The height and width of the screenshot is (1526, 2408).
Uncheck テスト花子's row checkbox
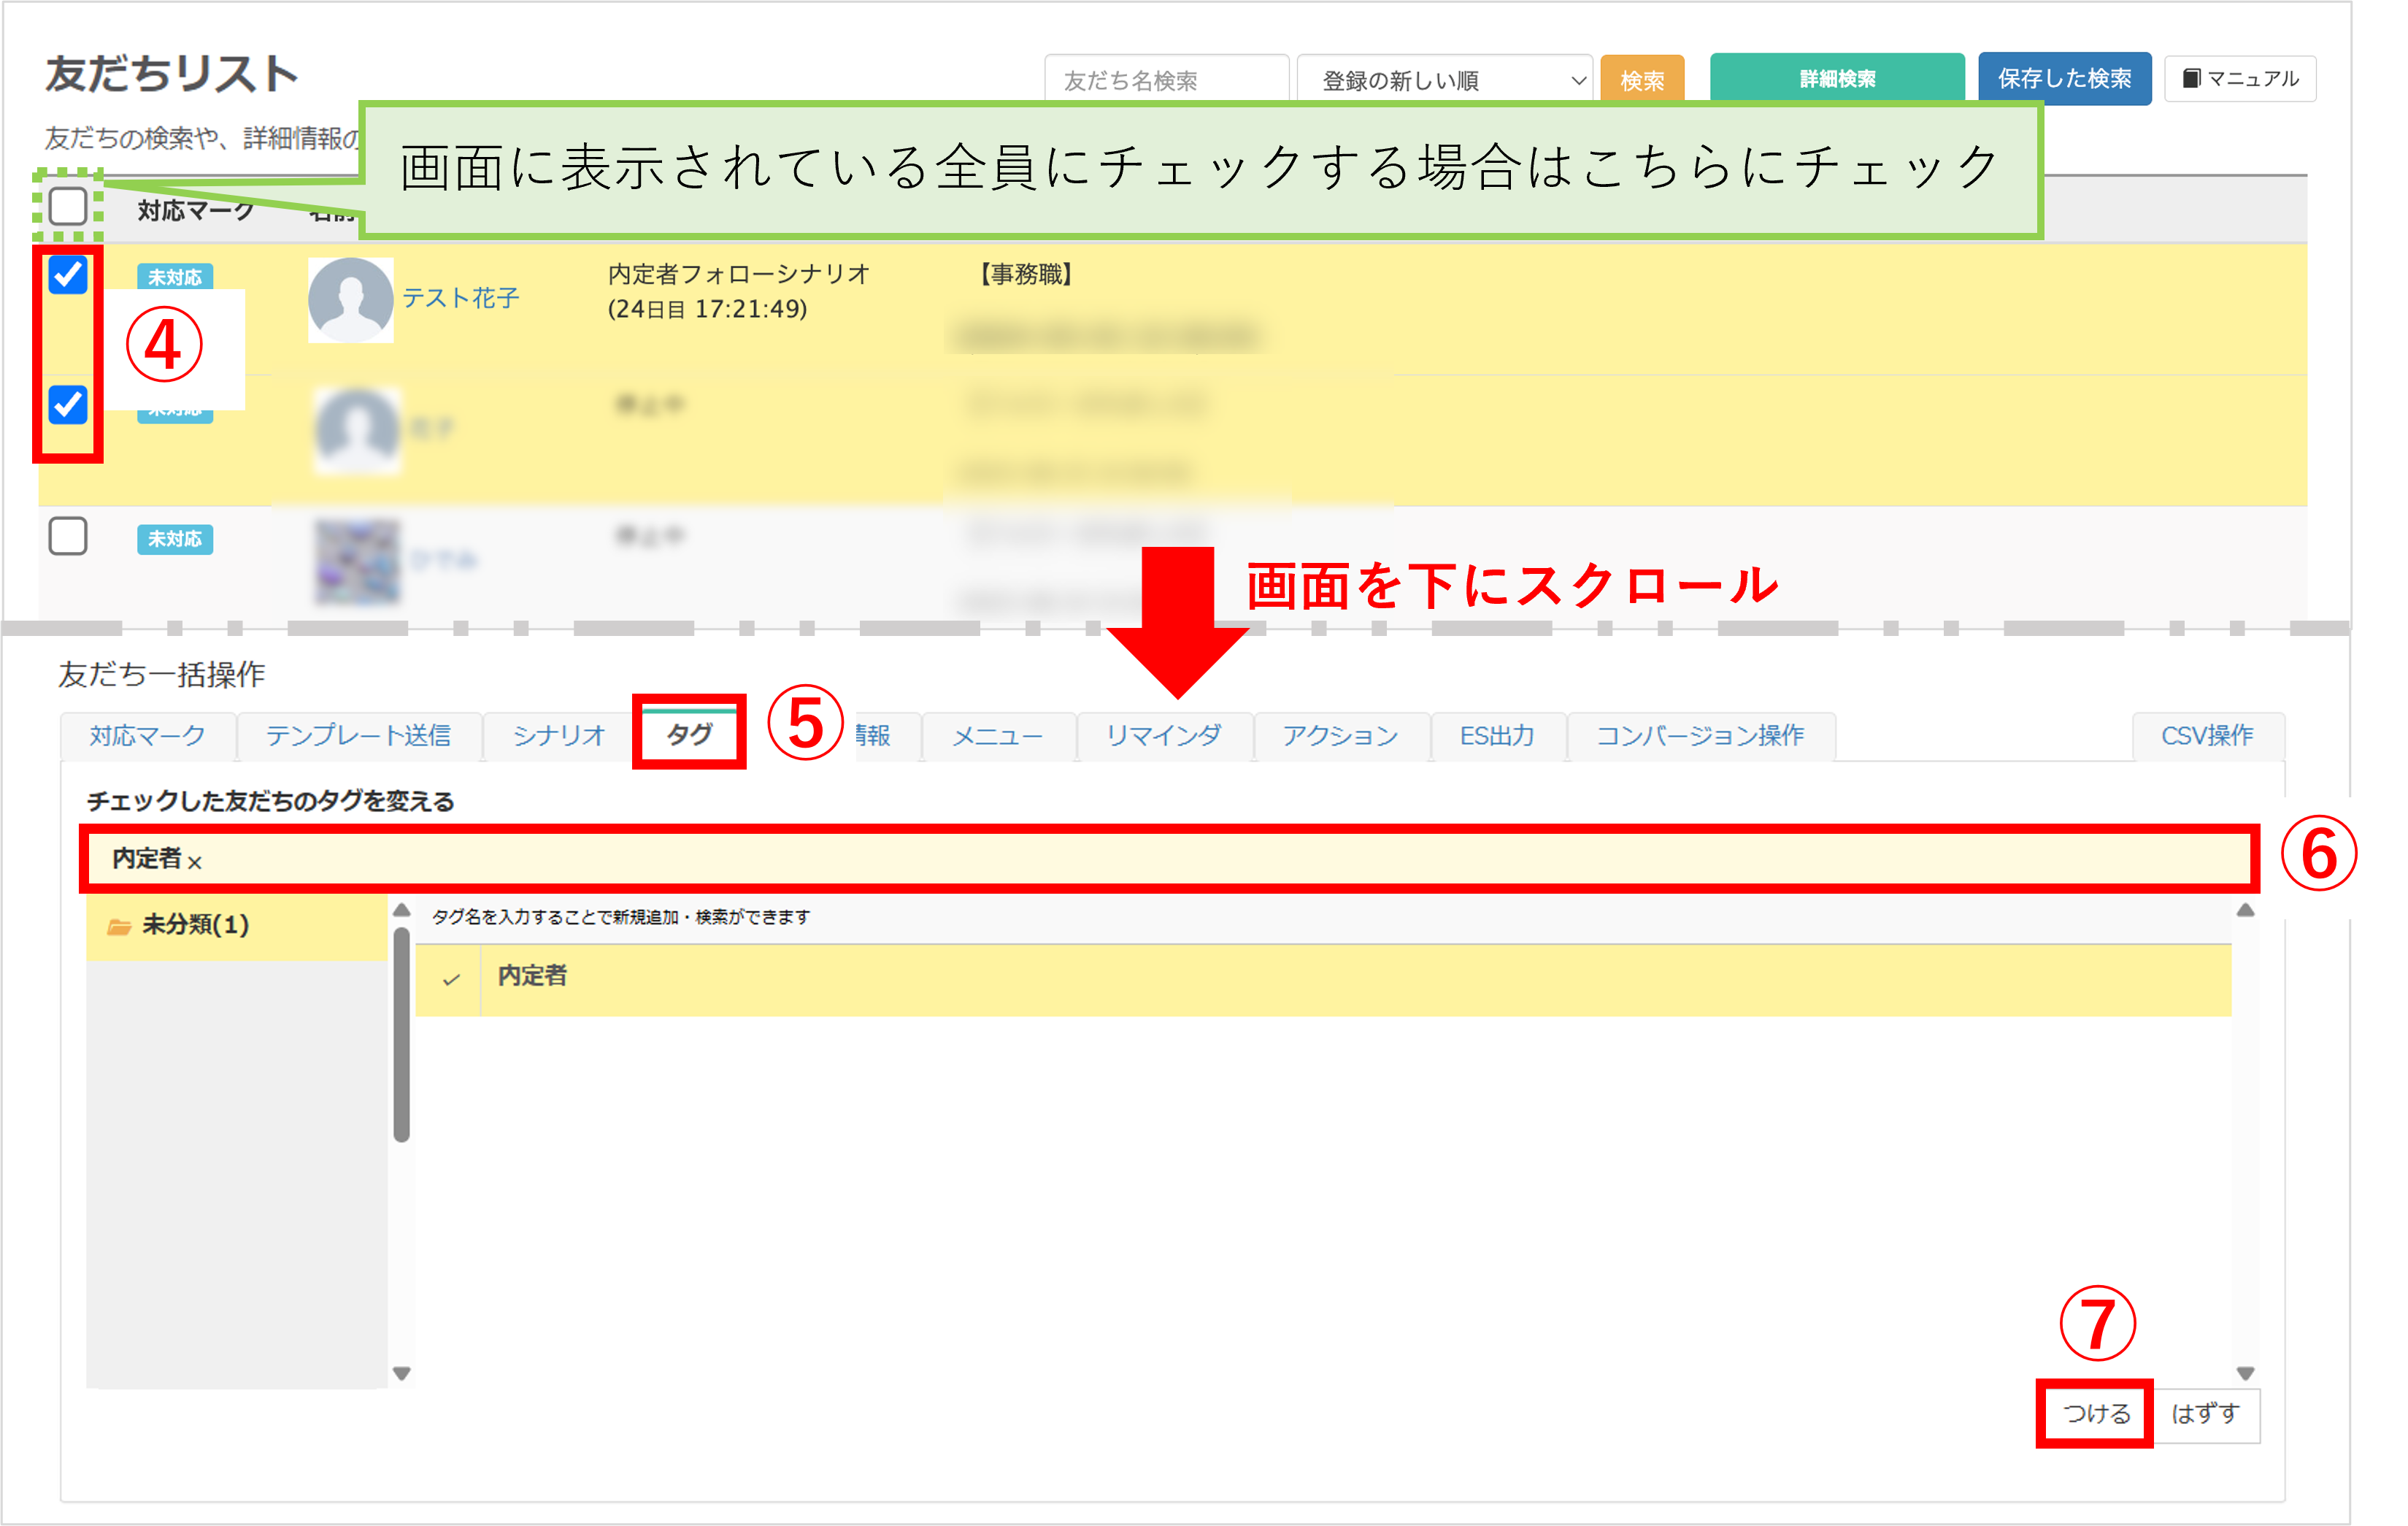pyautogui.click(x=68, y=274)
